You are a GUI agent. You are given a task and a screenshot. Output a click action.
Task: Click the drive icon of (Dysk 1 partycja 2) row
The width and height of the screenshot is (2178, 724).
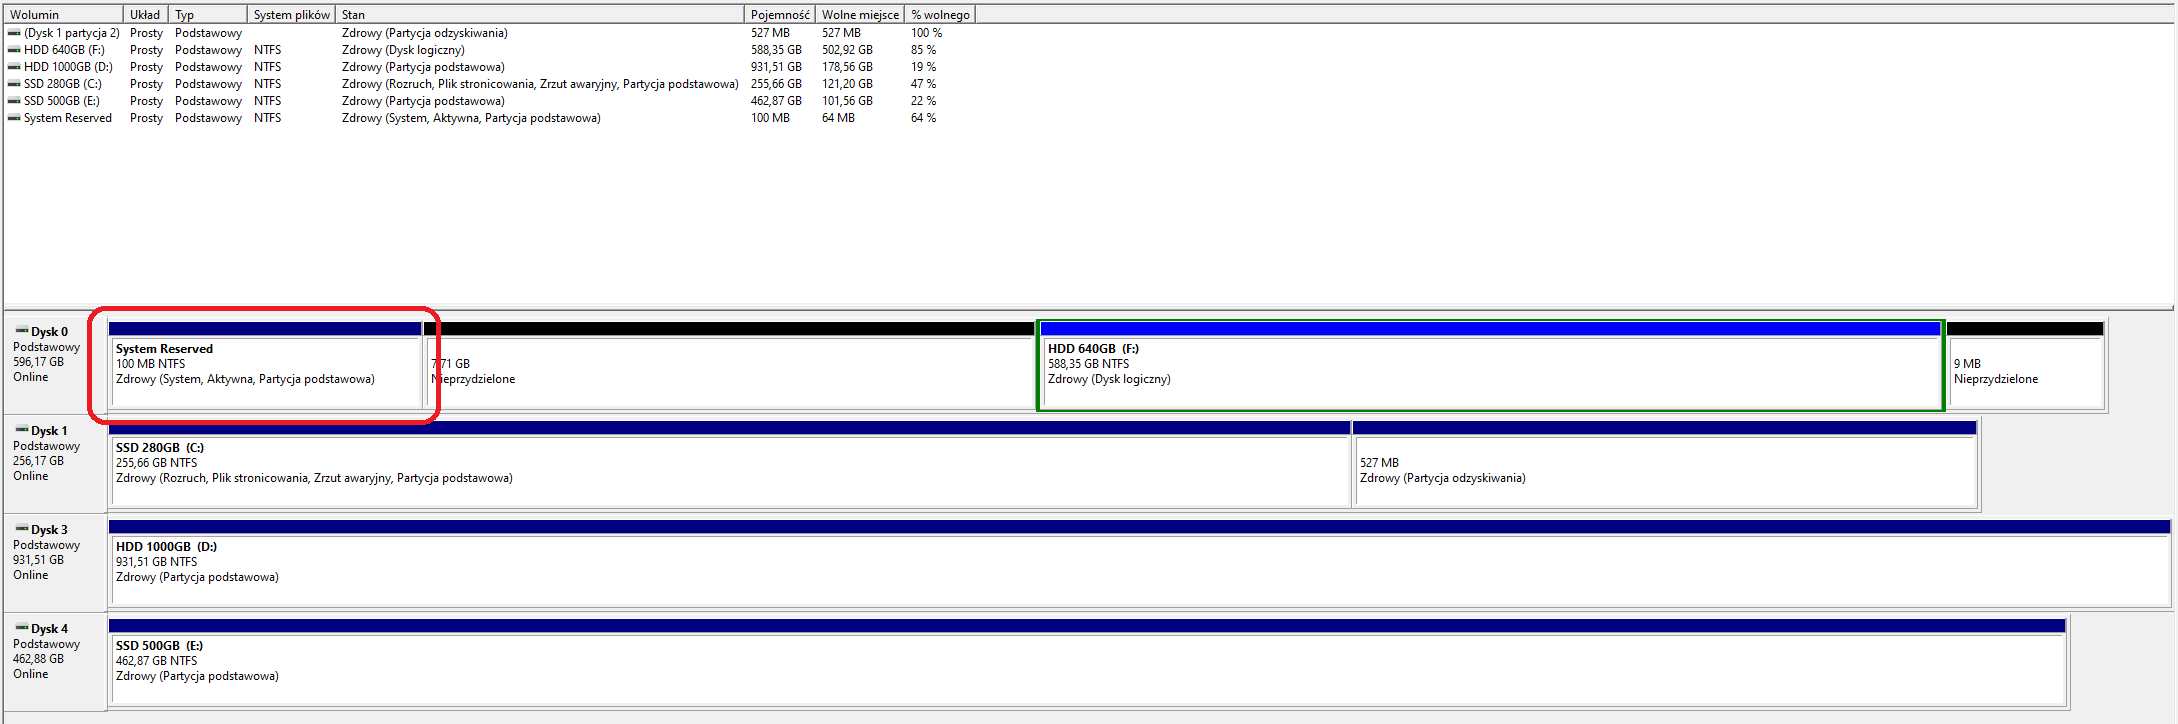click(x=14, y=33)
